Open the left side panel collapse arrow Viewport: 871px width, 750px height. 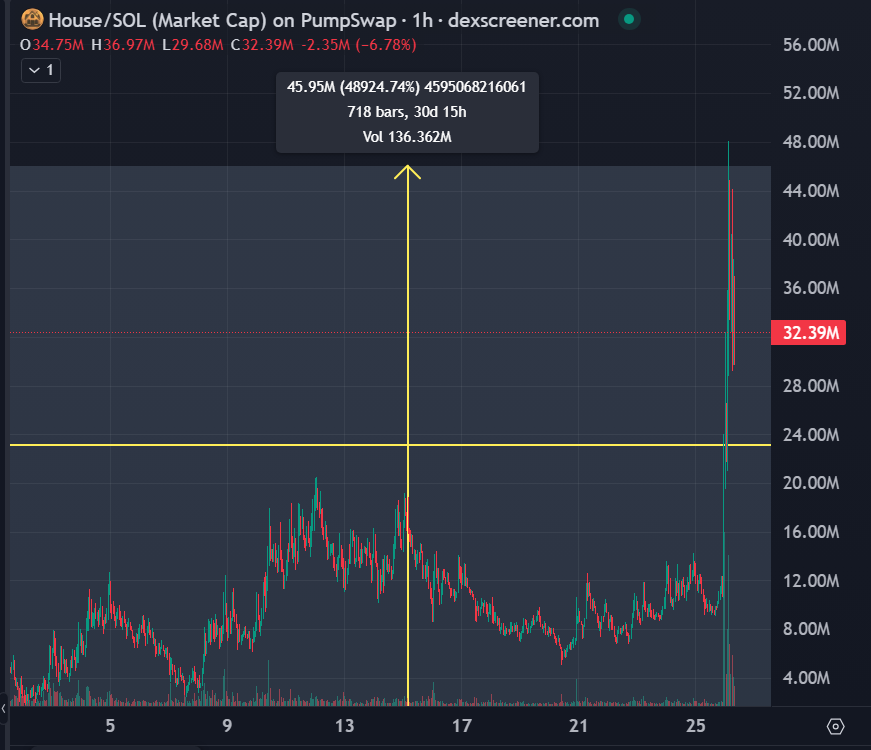click(4, 708)
